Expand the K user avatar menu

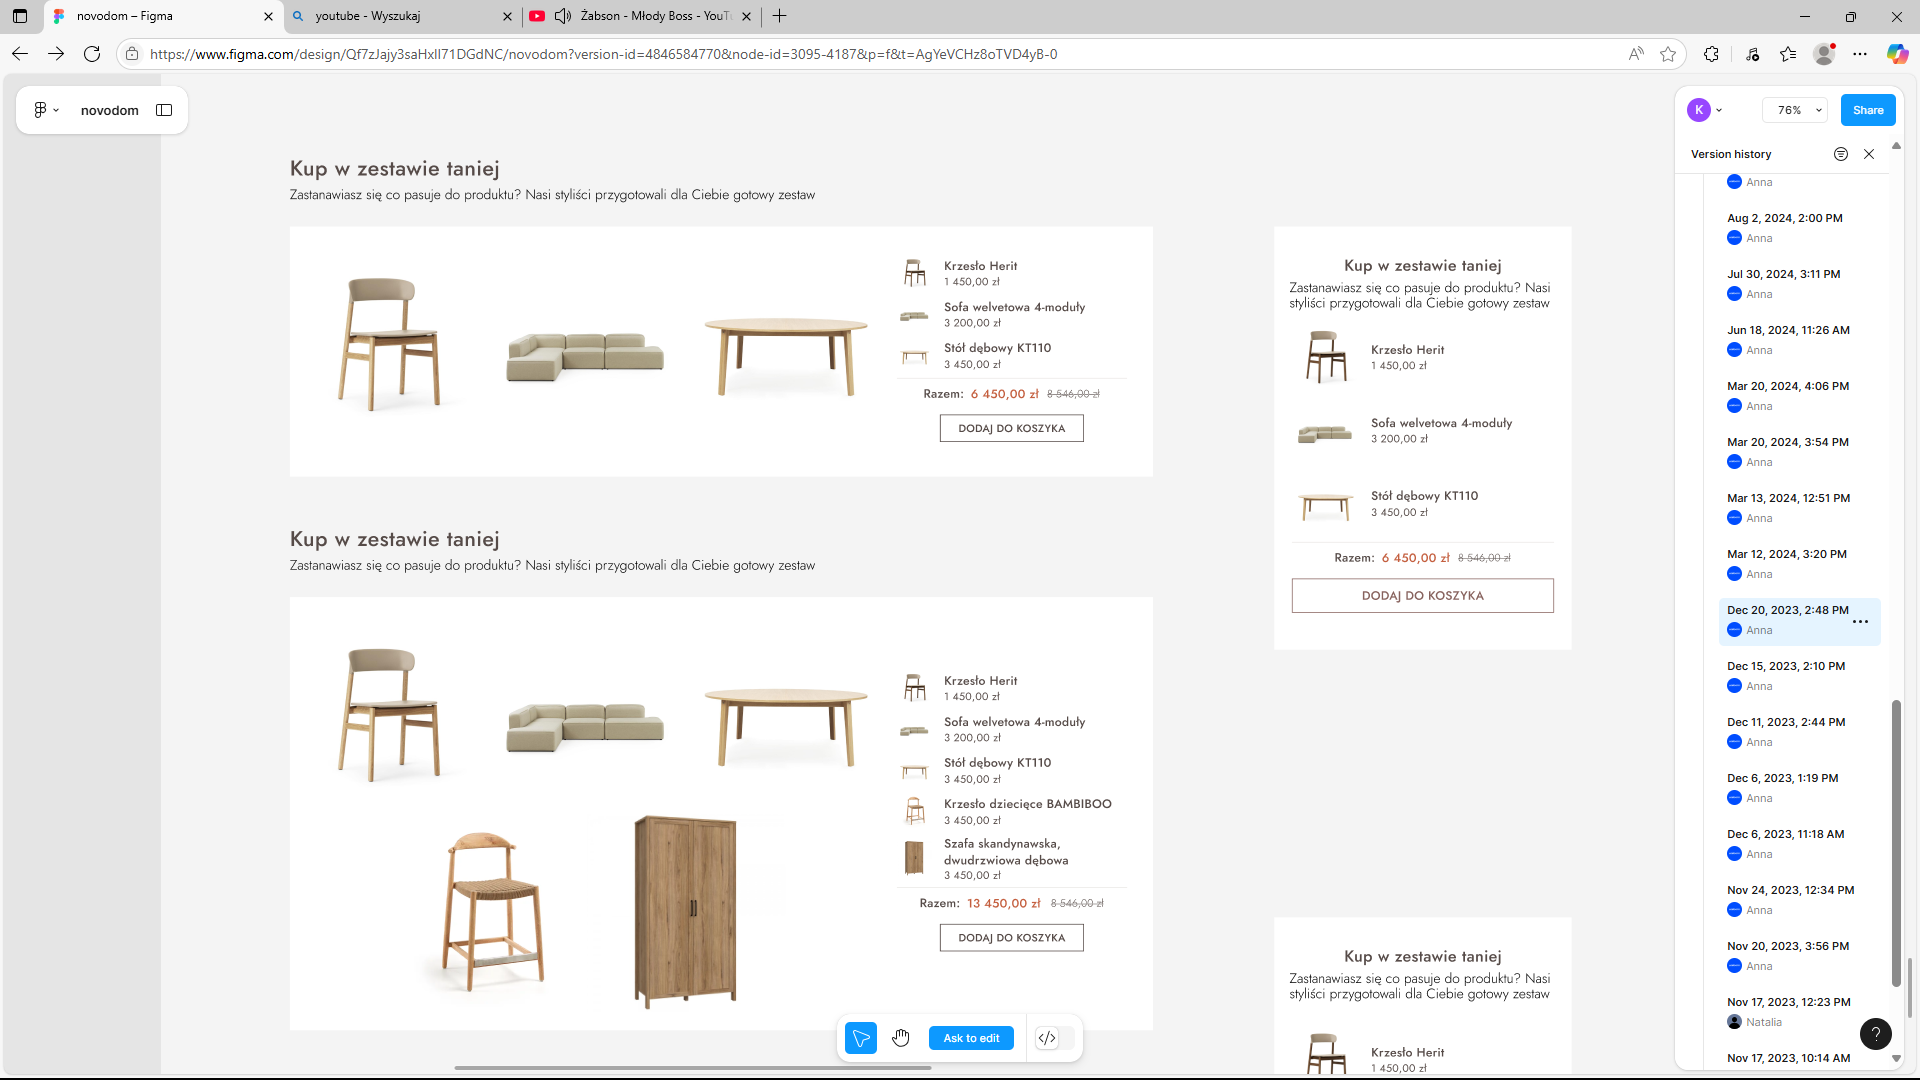click(x=1705, y=110)
